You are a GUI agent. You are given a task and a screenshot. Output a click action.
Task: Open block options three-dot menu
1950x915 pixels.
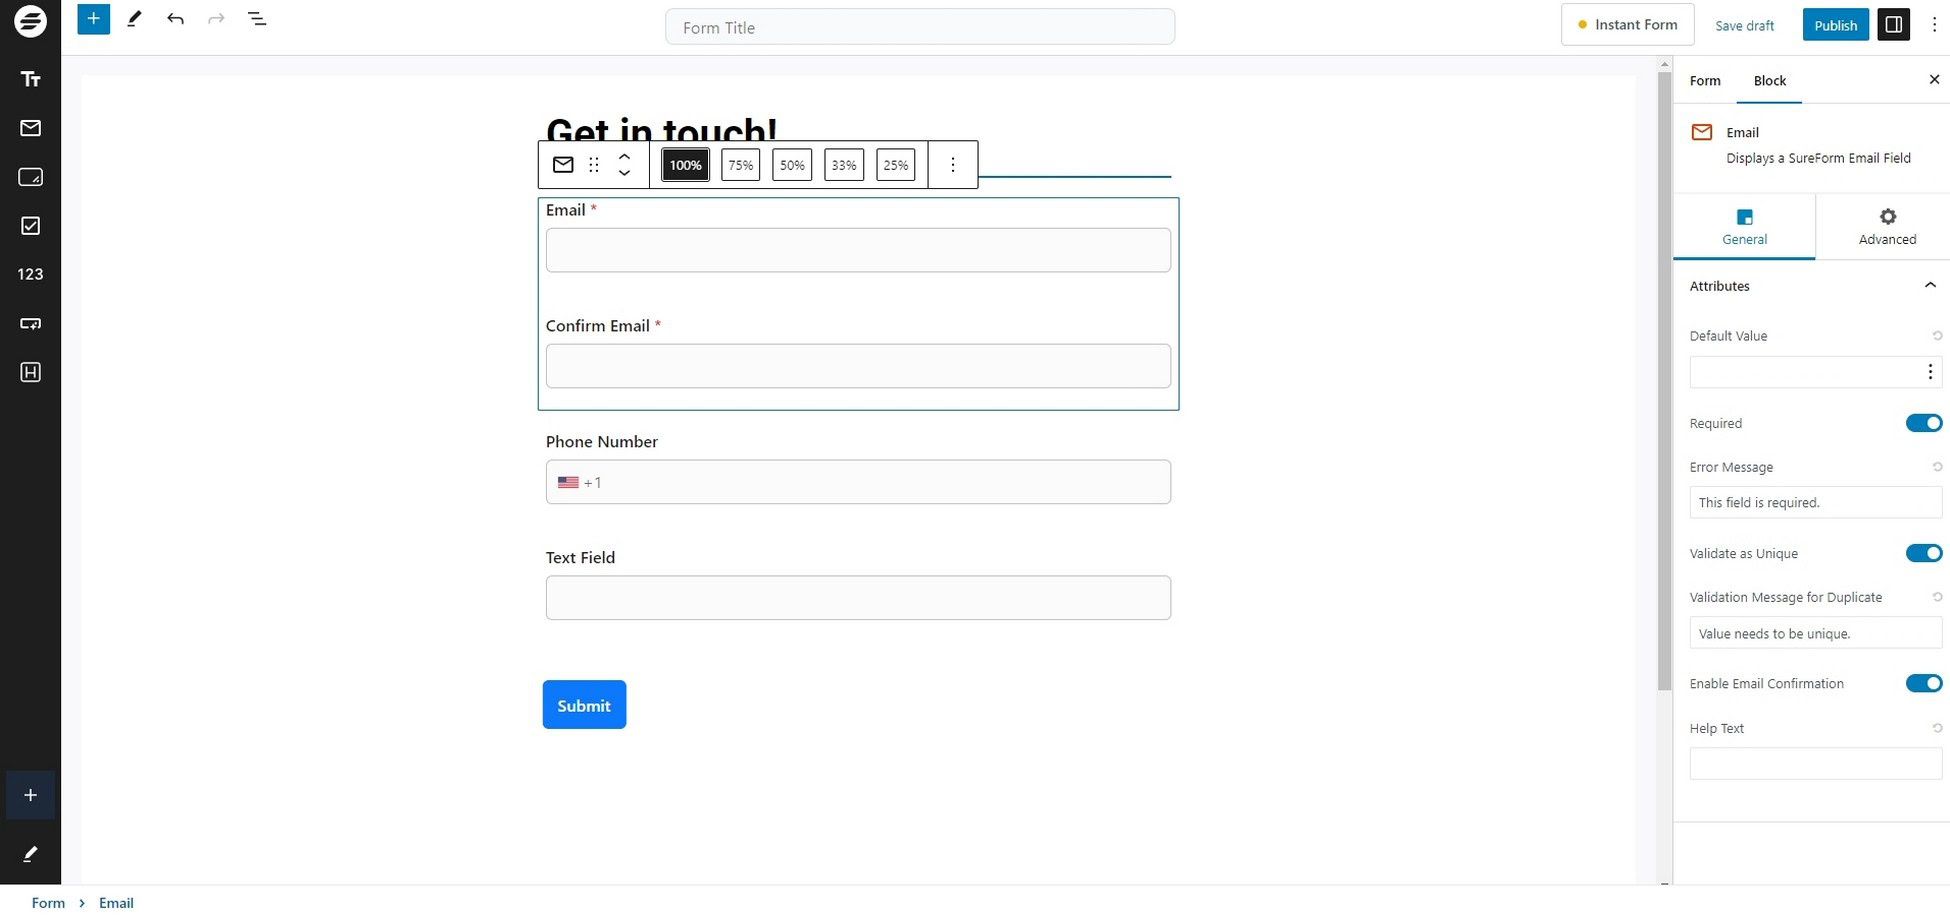tap(953, 165)
